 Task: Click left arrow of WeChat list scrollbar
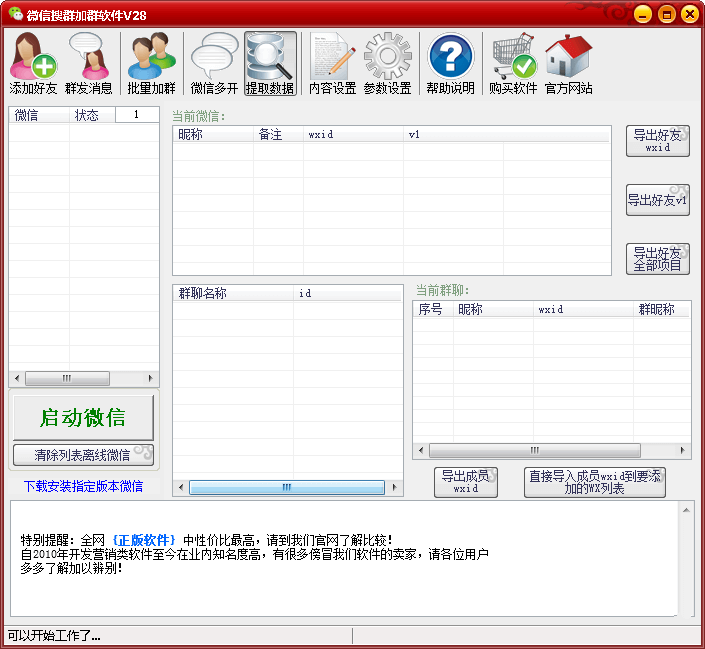click(17, 378)
